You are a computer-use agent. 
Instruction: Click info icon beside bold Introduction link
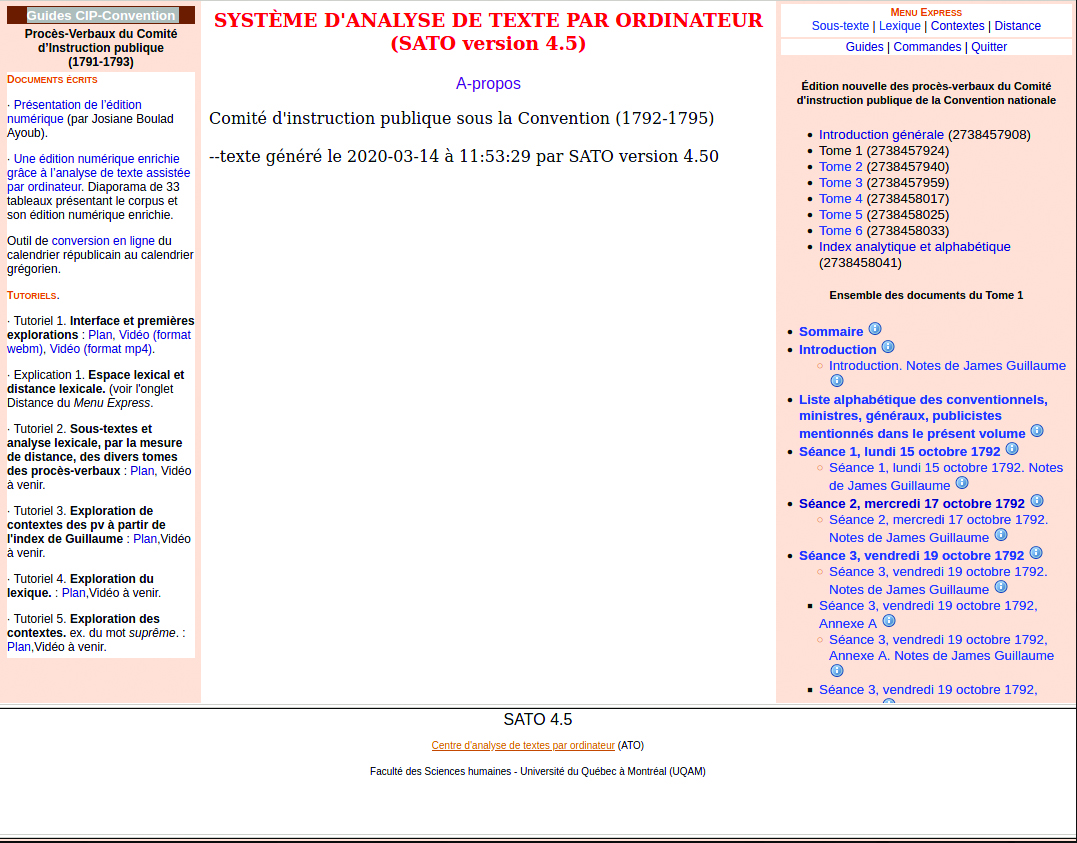(888, 347)
